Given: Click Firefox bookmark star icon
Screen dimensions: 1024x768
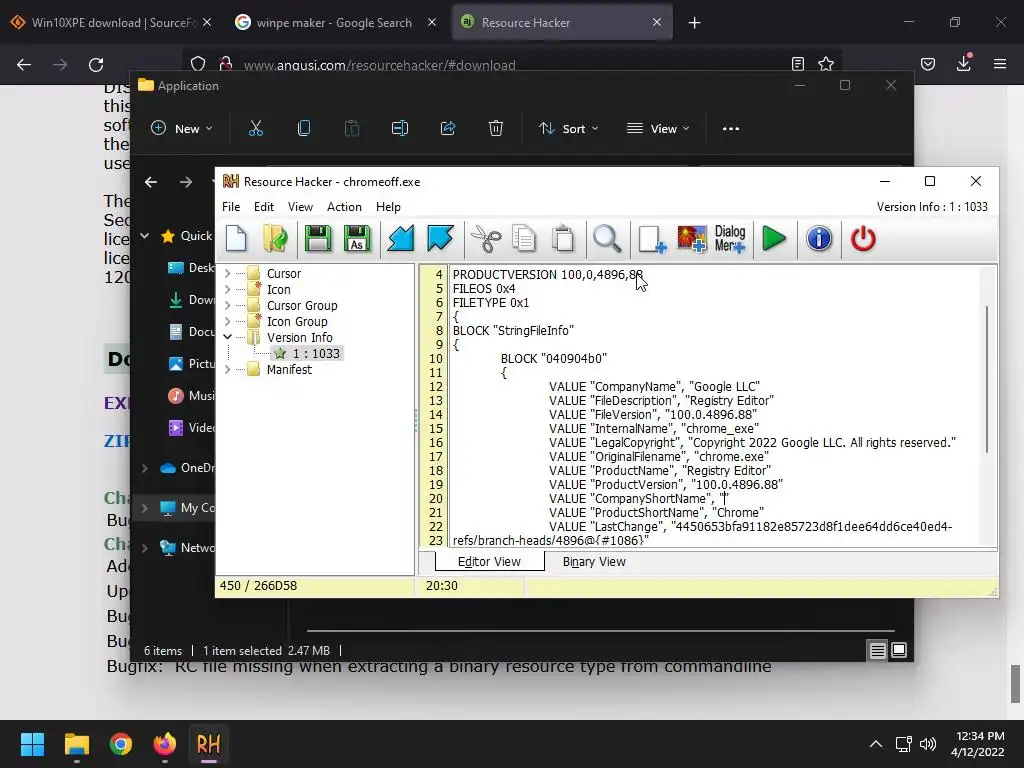Looking at the screenshot, I should 826,64.
